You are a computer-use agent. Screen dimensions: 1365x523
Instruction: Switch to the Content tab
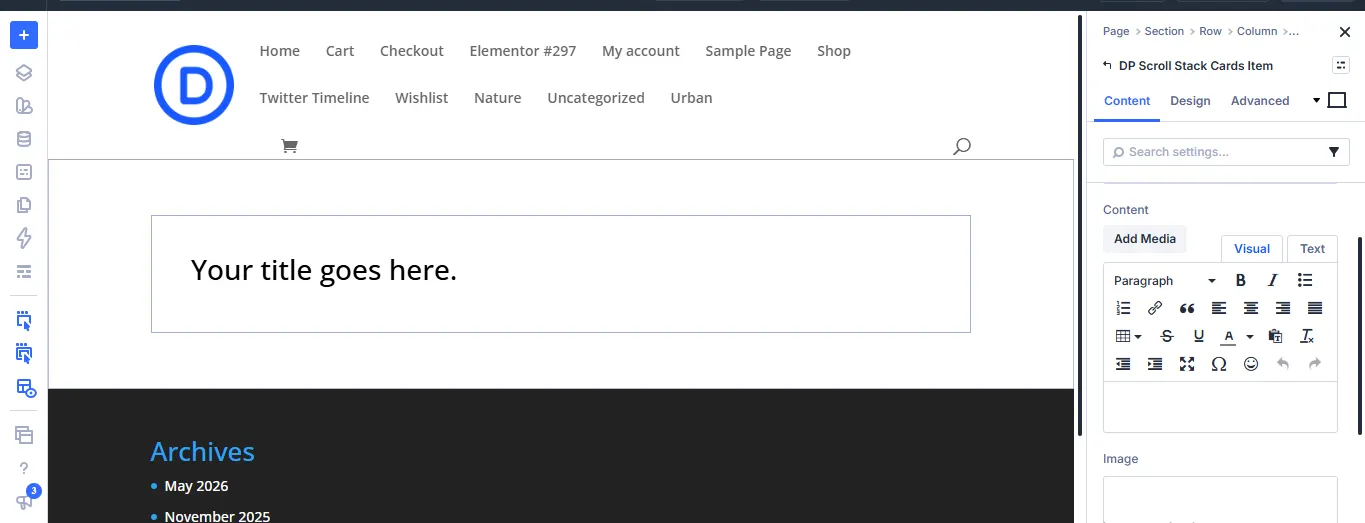[x=1127, y=101]
